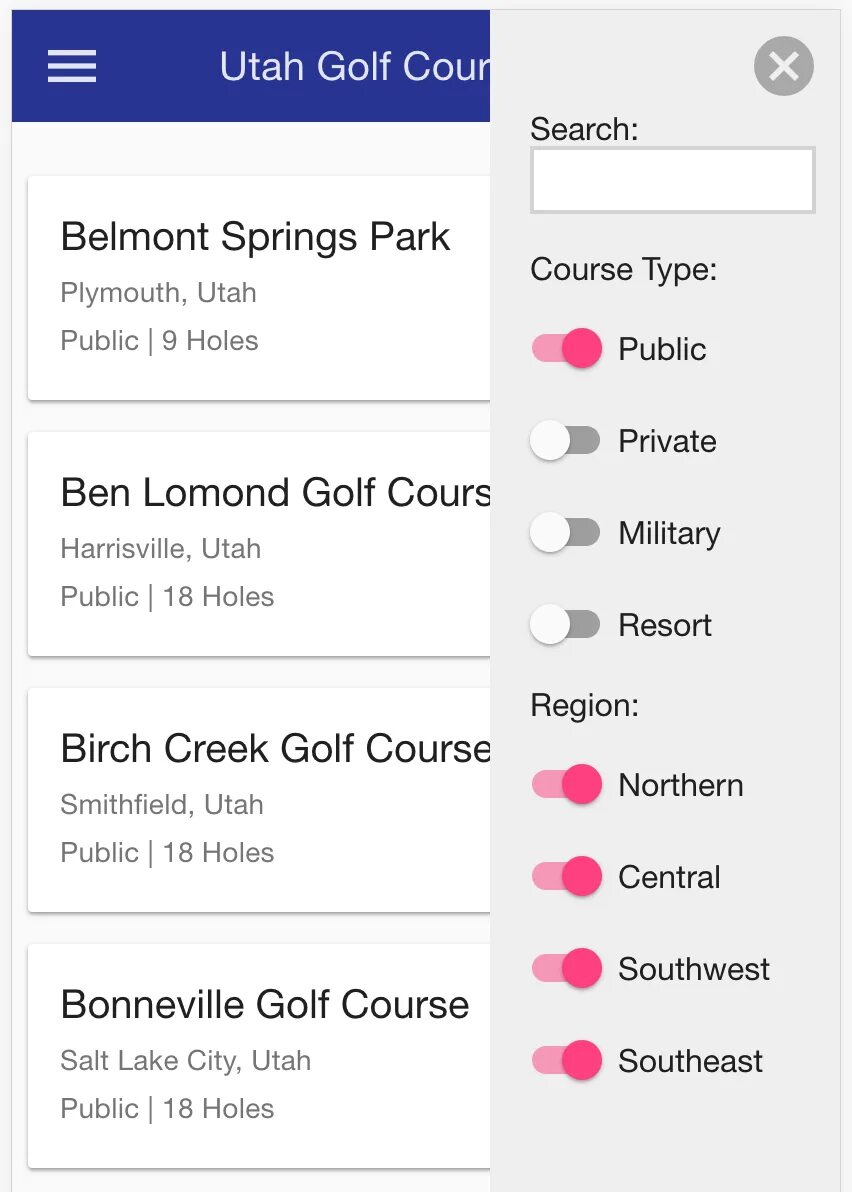Turn off the Northern region toggle
Viewport: 852px width, 1192px height.
coord(567,785)
